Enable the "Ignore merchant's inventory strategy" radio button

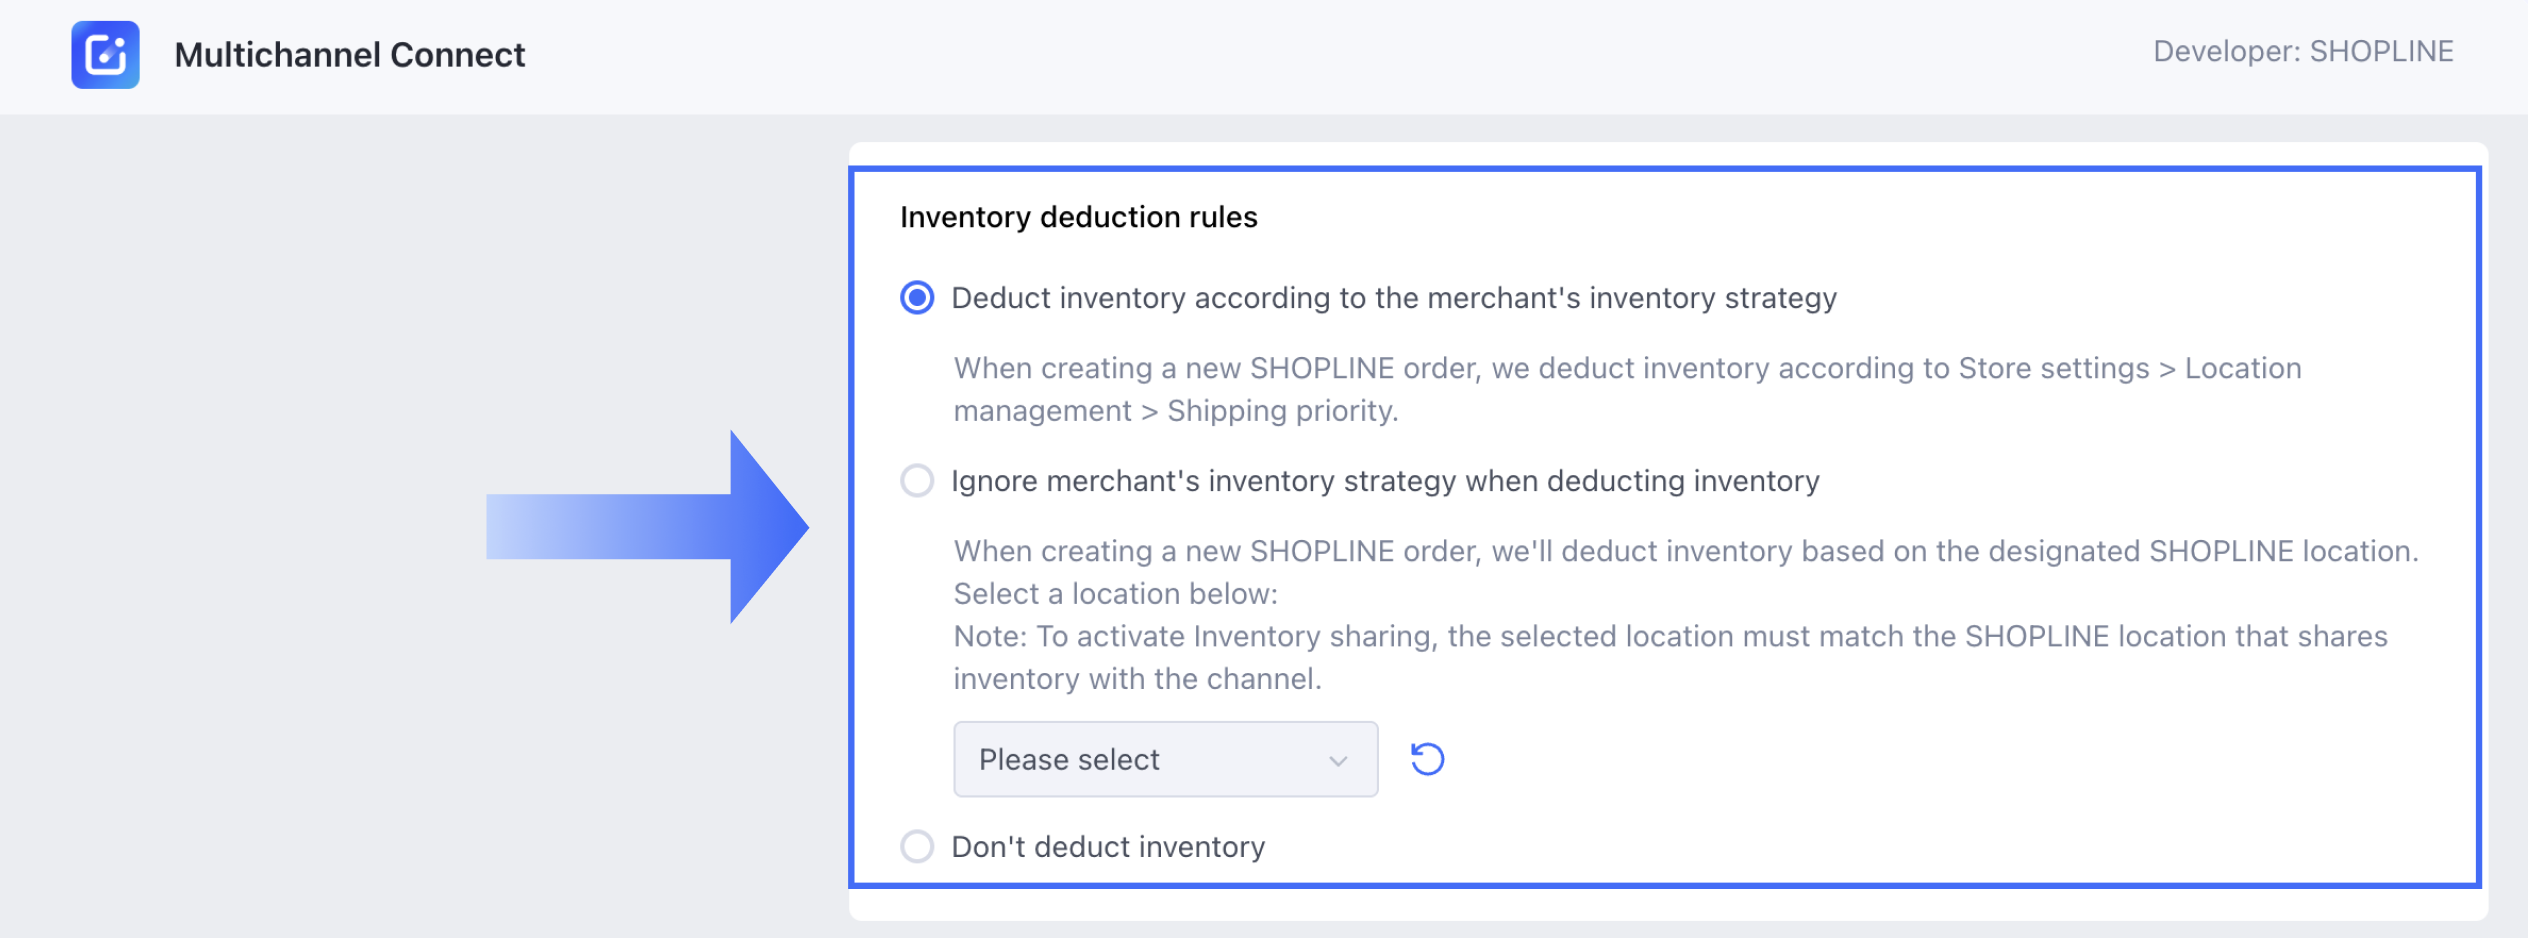pyautogui.click(x=917, y=481)
